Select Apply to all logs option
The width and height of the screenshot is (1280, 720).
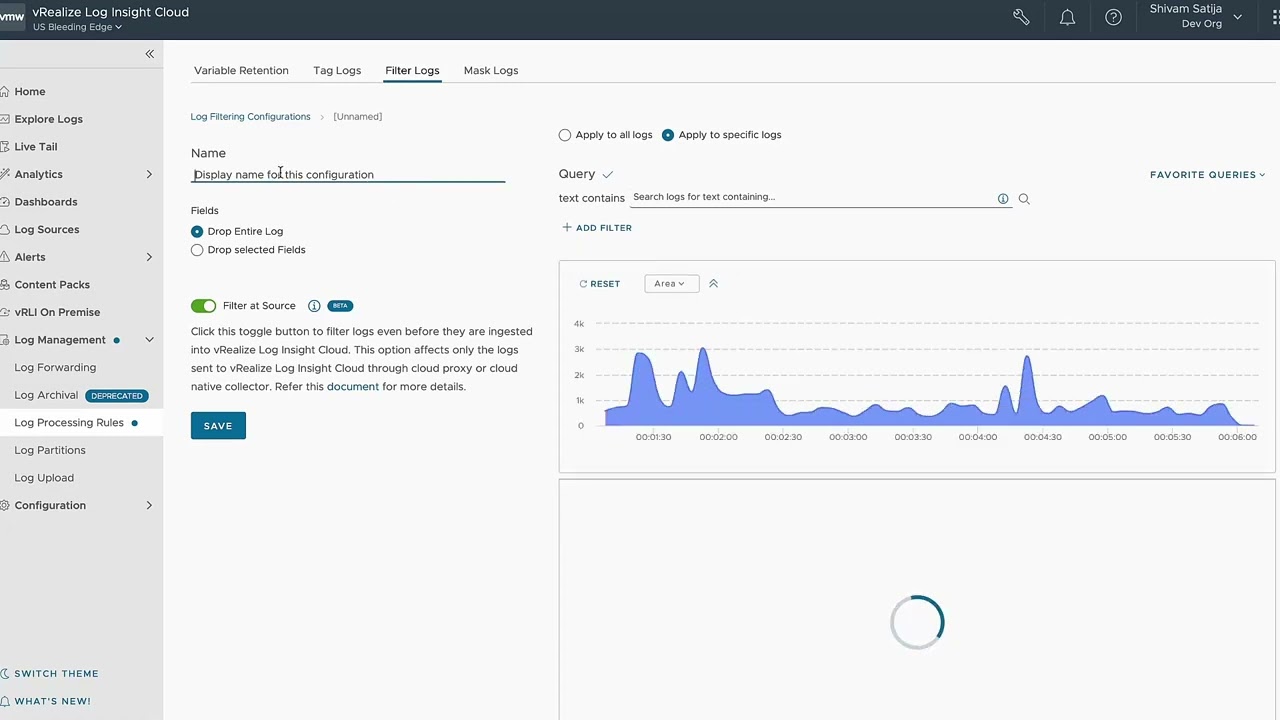point(565,135)
